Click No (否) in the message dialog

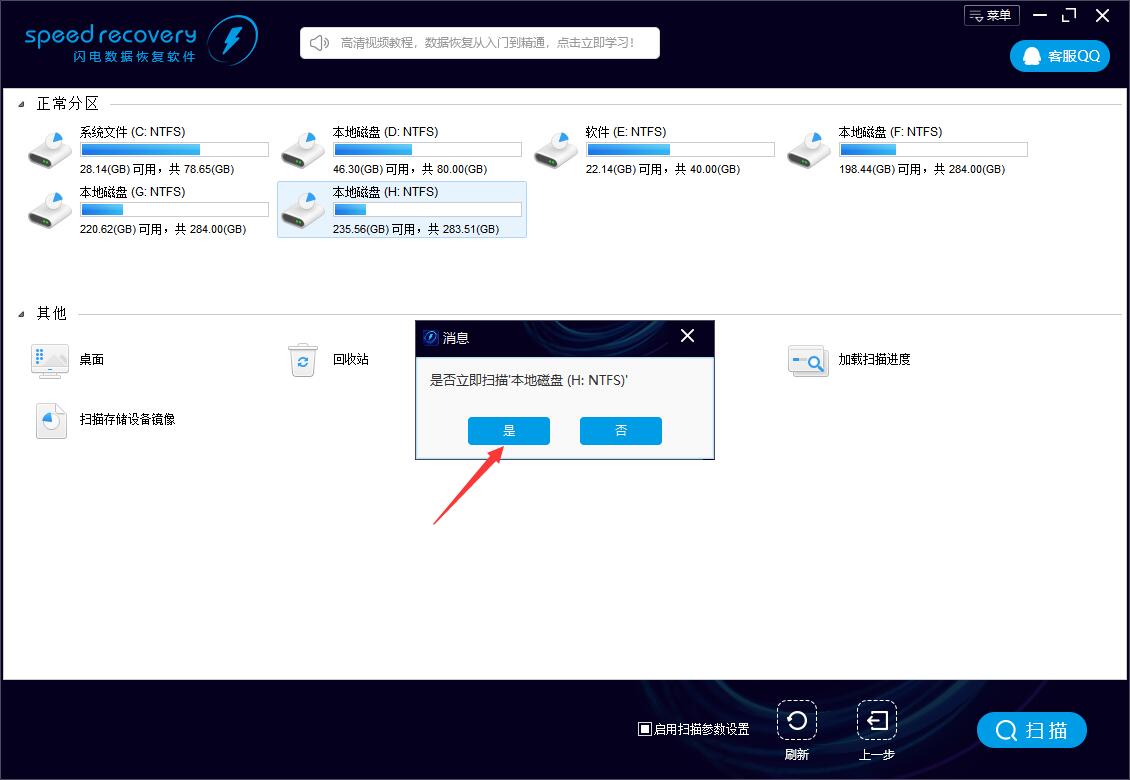point(621,431)
